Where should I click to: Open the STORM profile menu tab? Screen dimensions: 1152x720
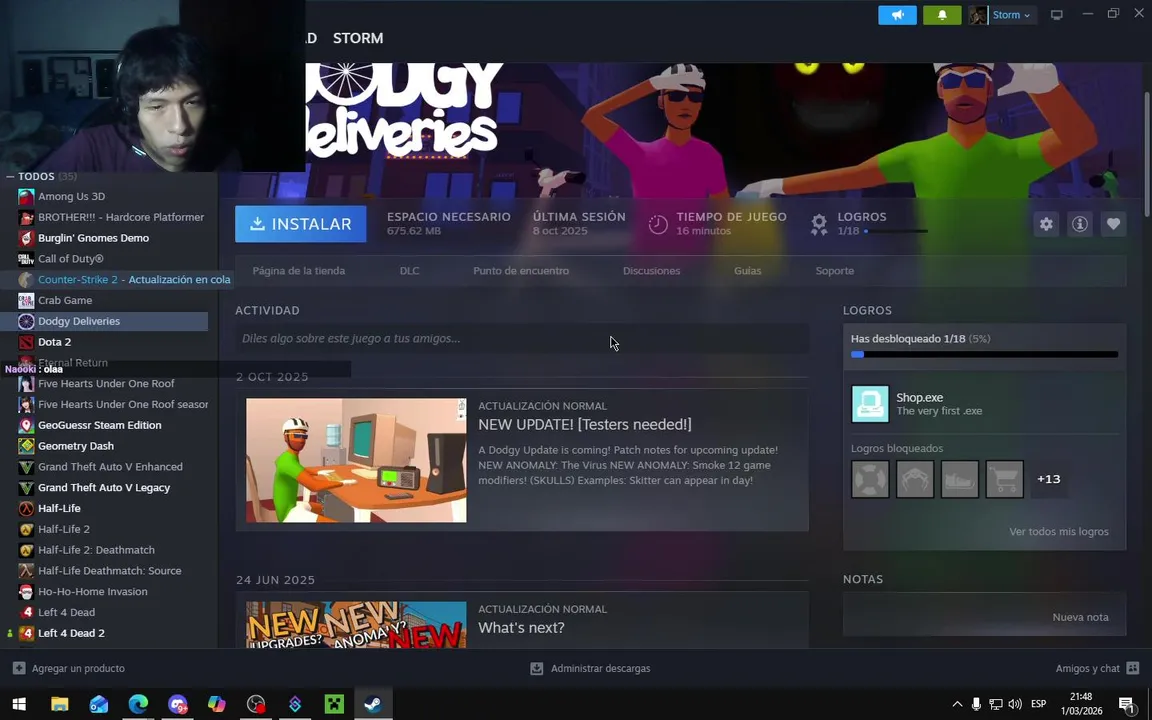tap(358, 38)
